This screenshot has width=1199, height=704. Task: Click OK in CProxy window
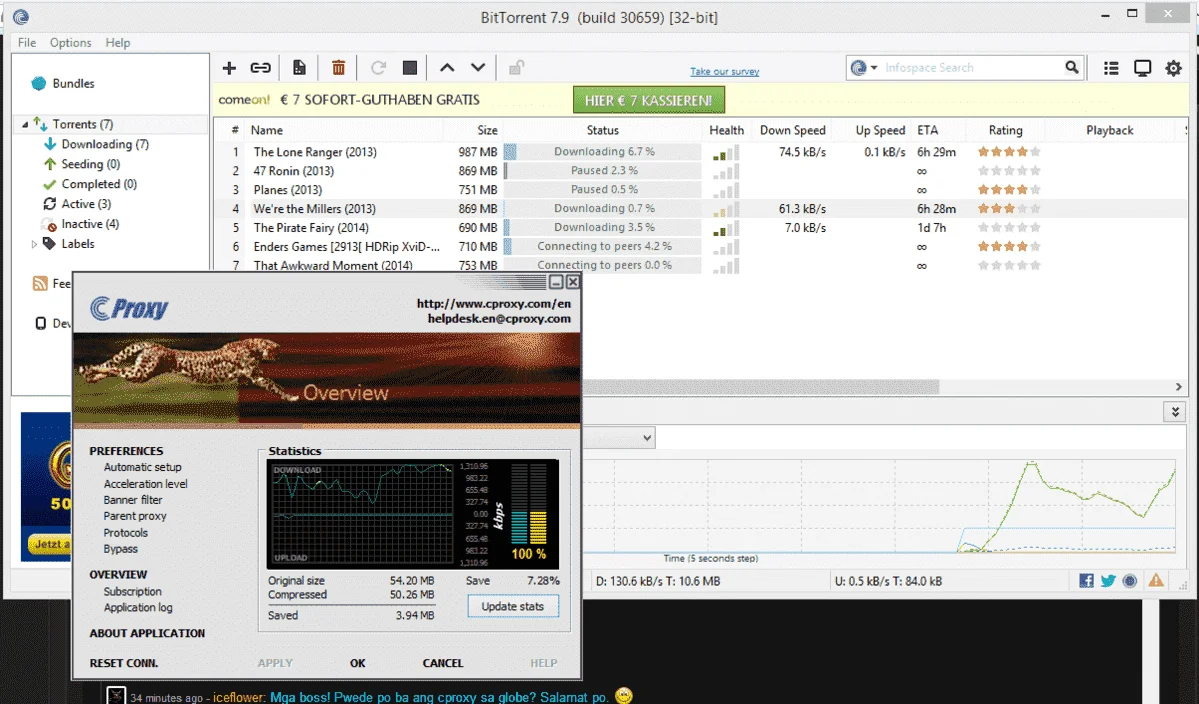pos(357,663)
